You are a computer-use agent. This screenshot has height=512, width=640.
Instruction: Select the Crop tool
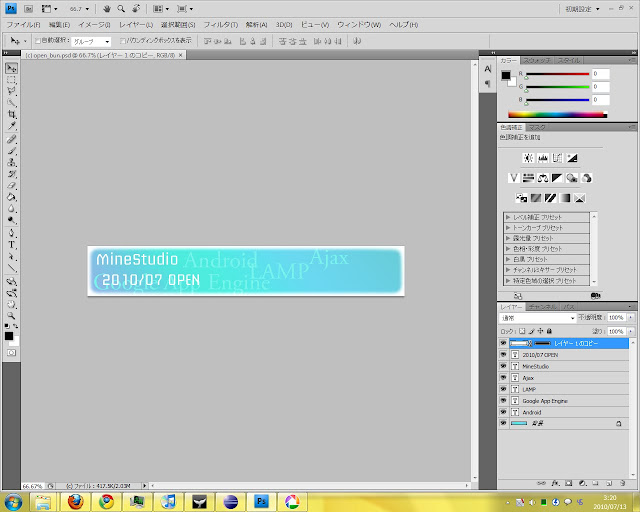coord(11,114)
